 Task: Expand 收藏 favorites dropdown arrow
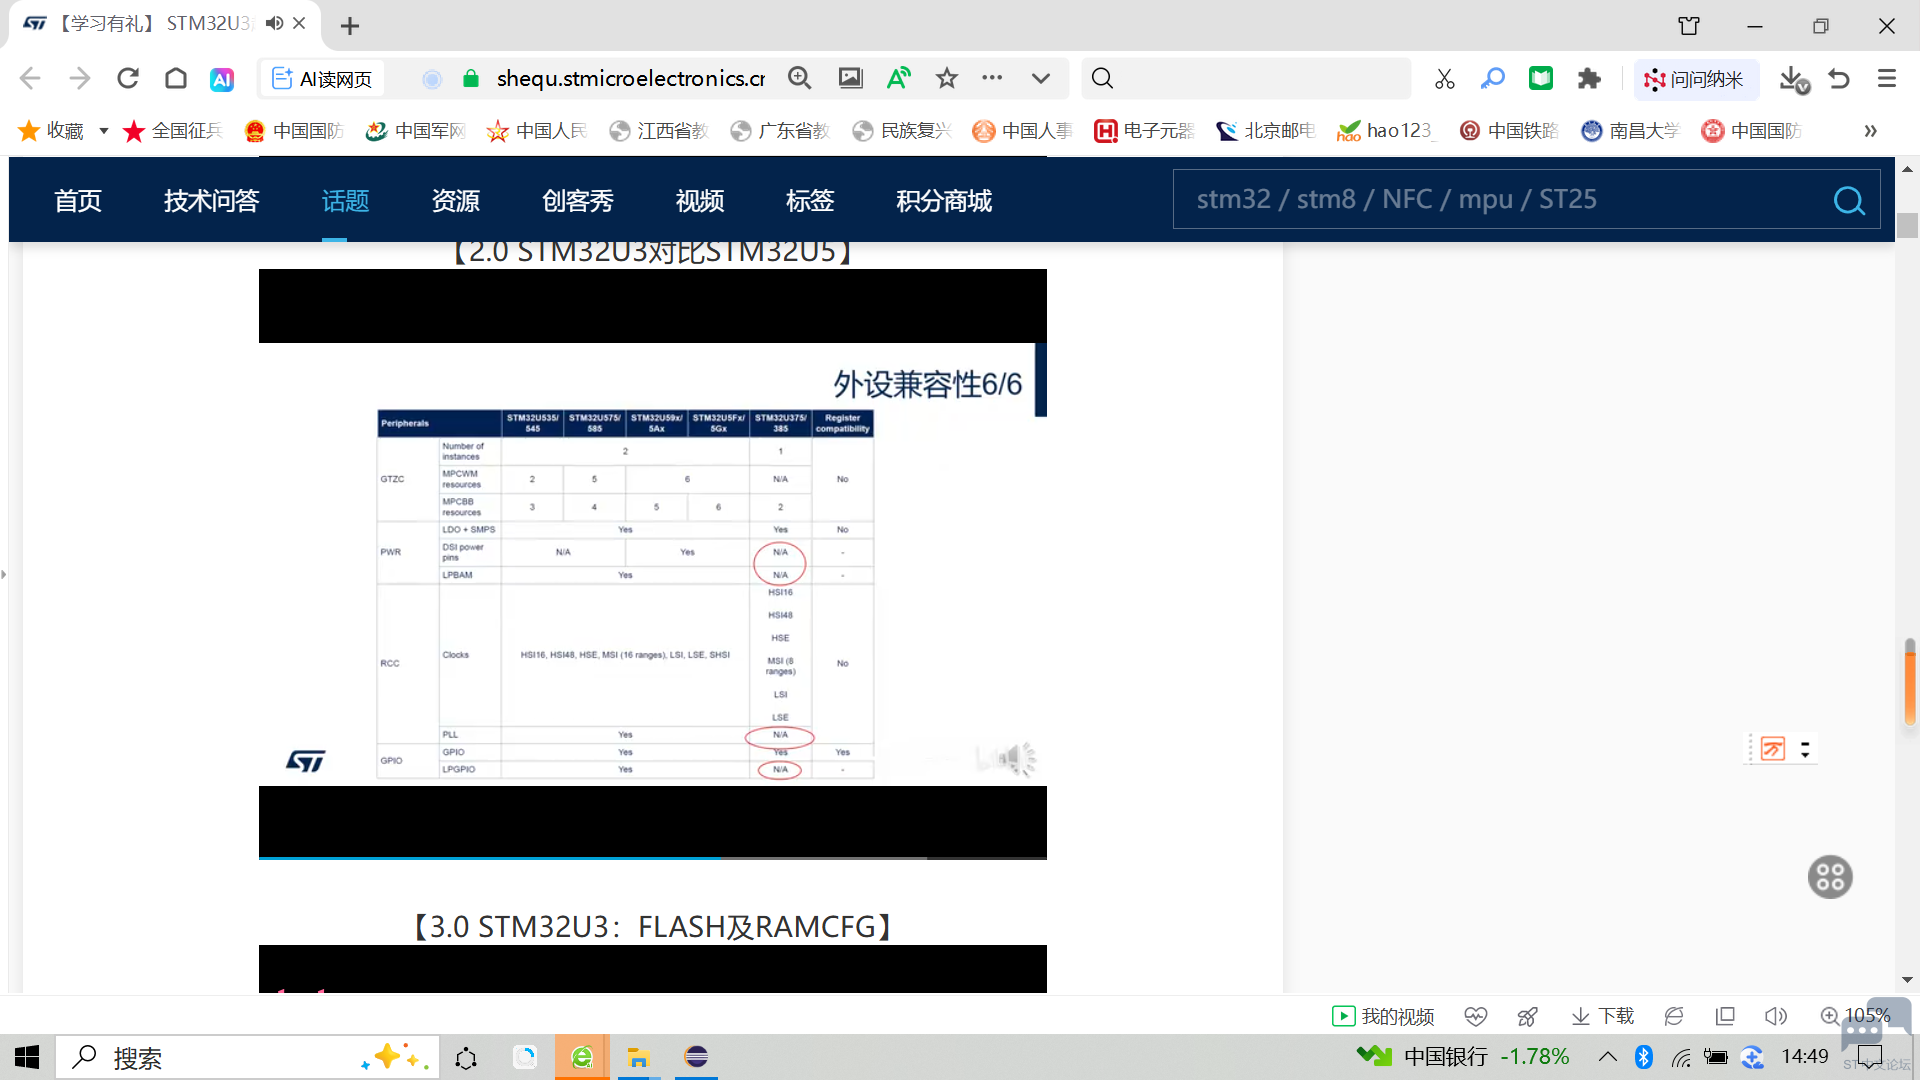click(103, 131)
